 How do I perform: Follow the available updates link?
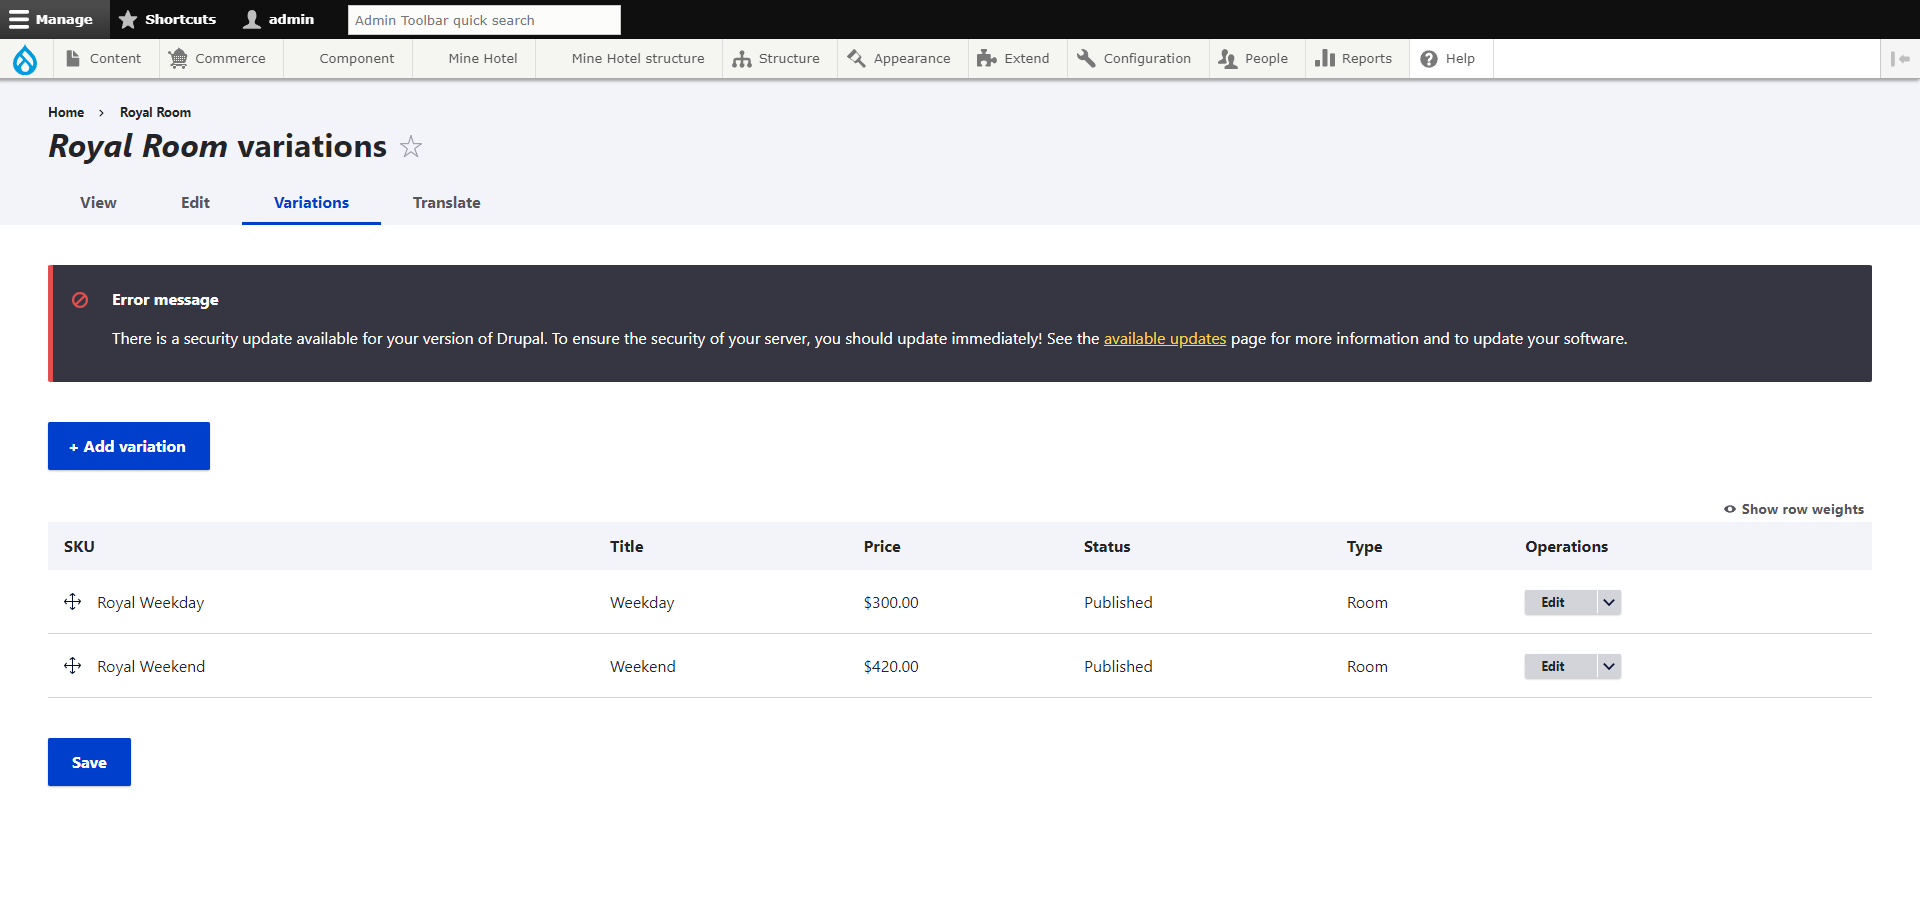1164,339
